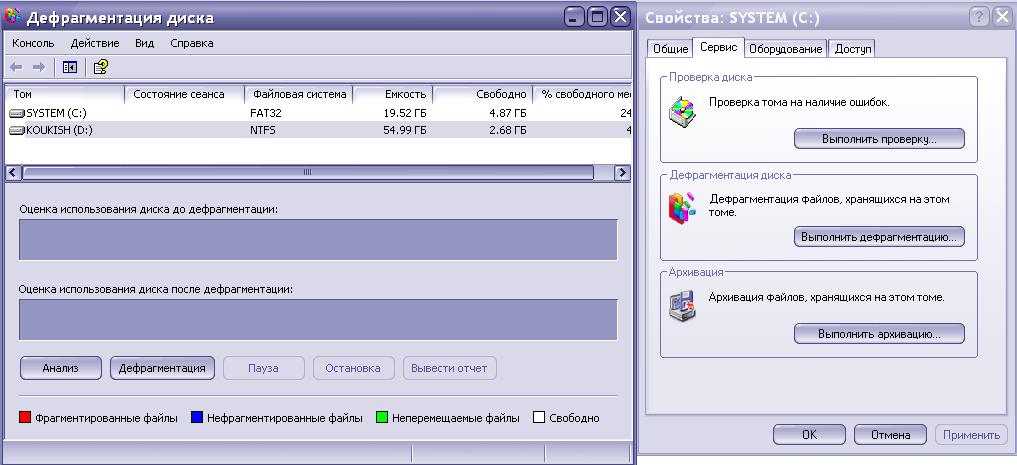Sort by the Емкость column header

[393, 95]
